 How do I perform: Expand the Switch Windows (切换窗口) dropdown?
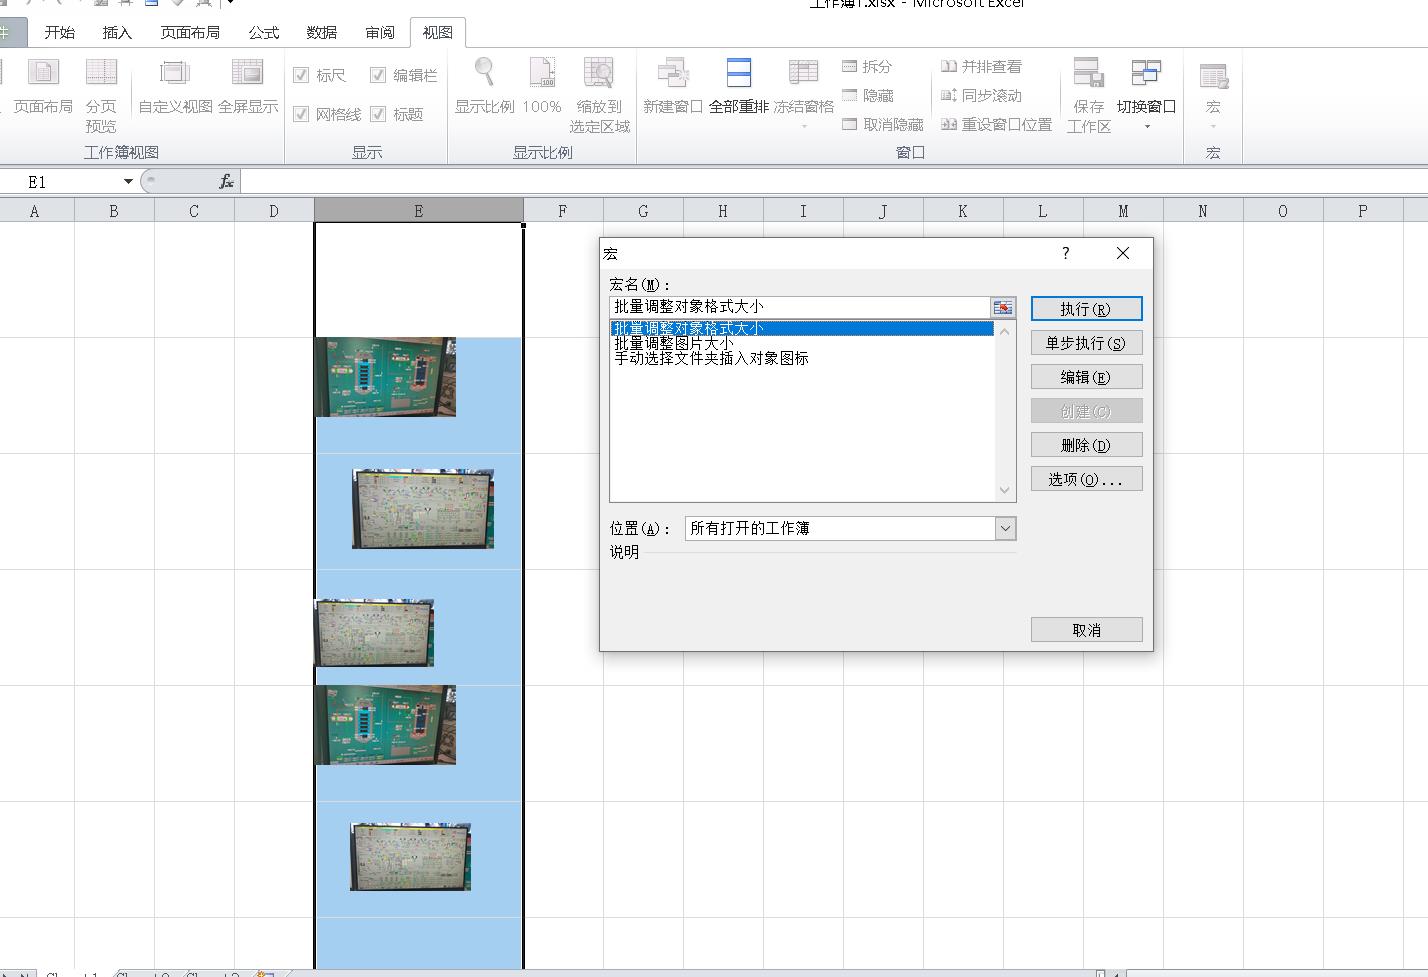click(1146, 126)
